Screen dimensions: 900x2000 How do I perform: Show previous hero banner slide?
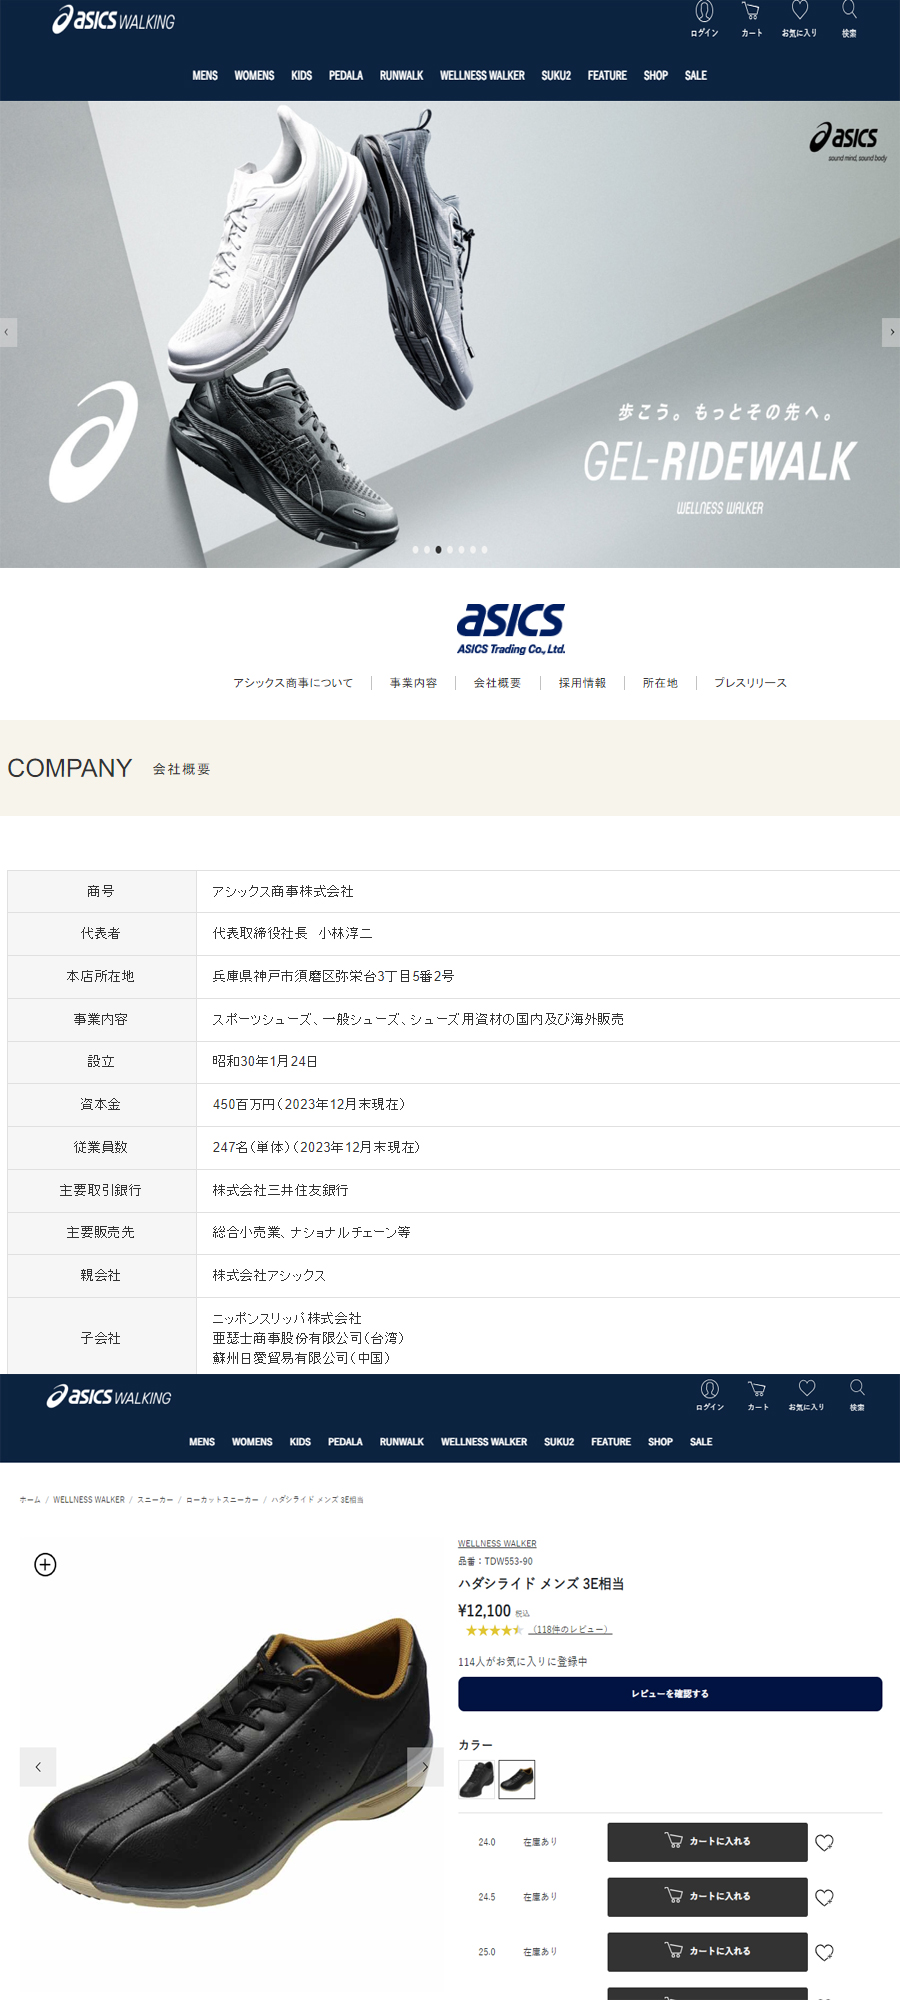pyautogui.click(x=8, y=332)
